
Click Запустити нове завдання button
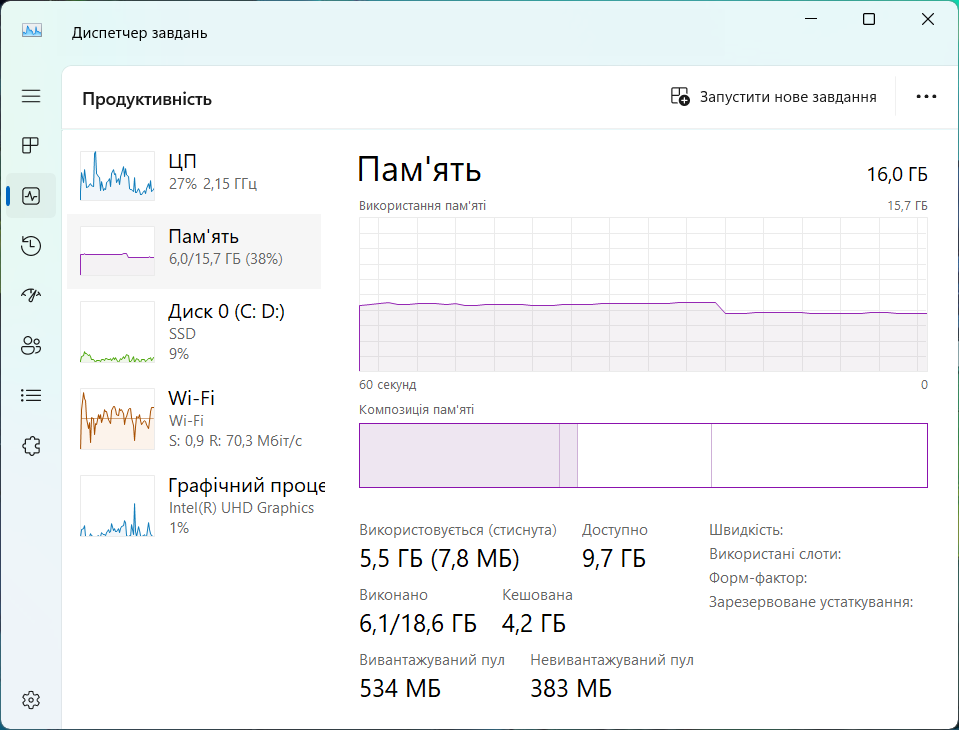[x=773, y=97]
